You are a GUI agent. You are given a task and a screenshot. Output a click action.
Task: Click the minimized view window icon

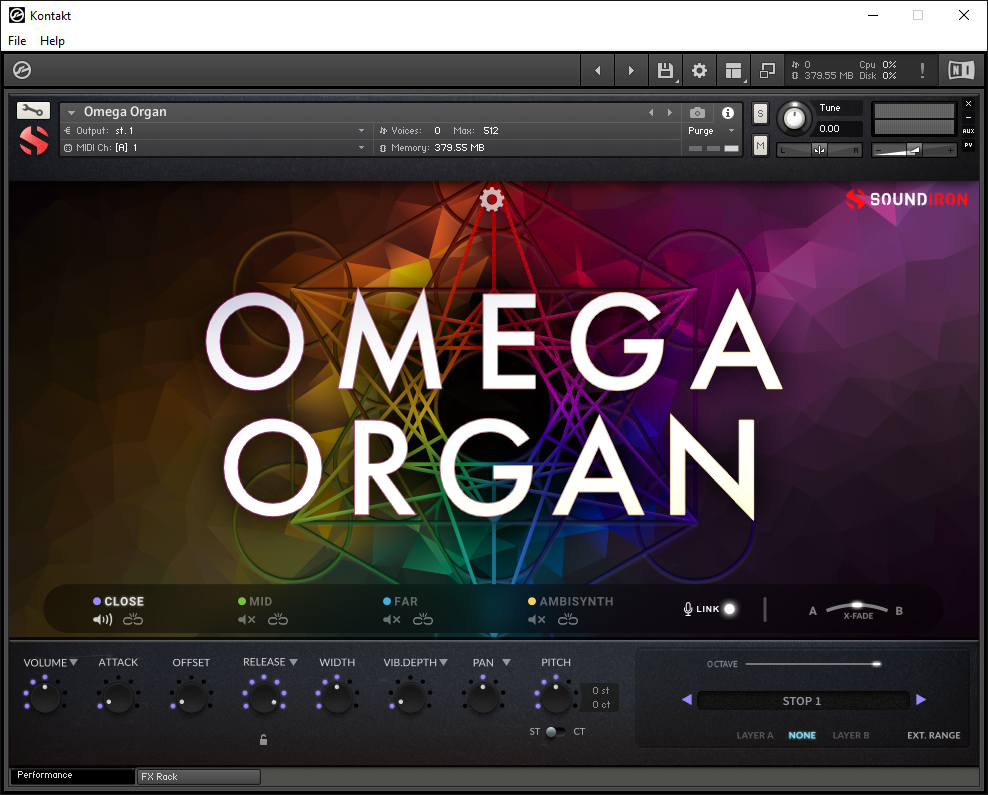tap(767, 70)
